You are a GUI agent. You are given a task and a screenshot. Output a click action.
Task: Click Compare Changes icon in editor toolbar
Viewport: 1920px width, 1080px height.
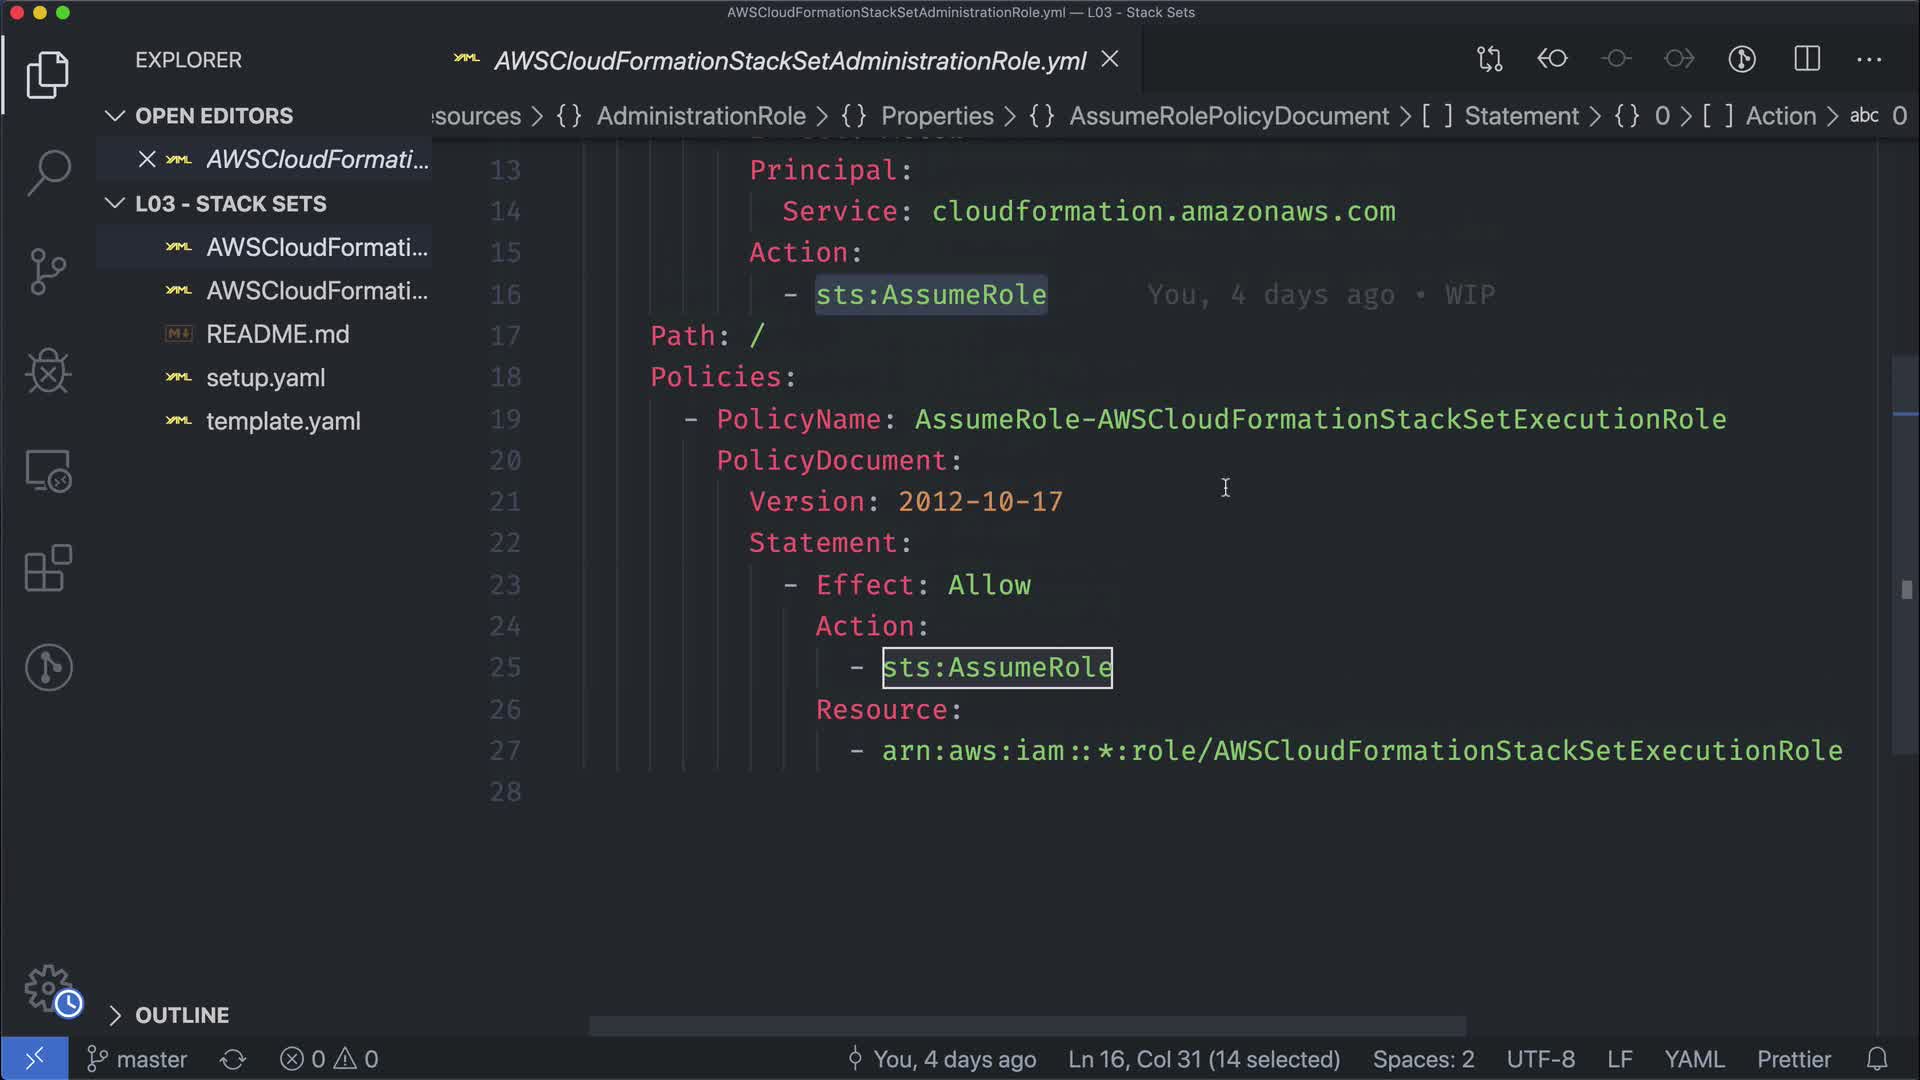[x=1489, y=59]
